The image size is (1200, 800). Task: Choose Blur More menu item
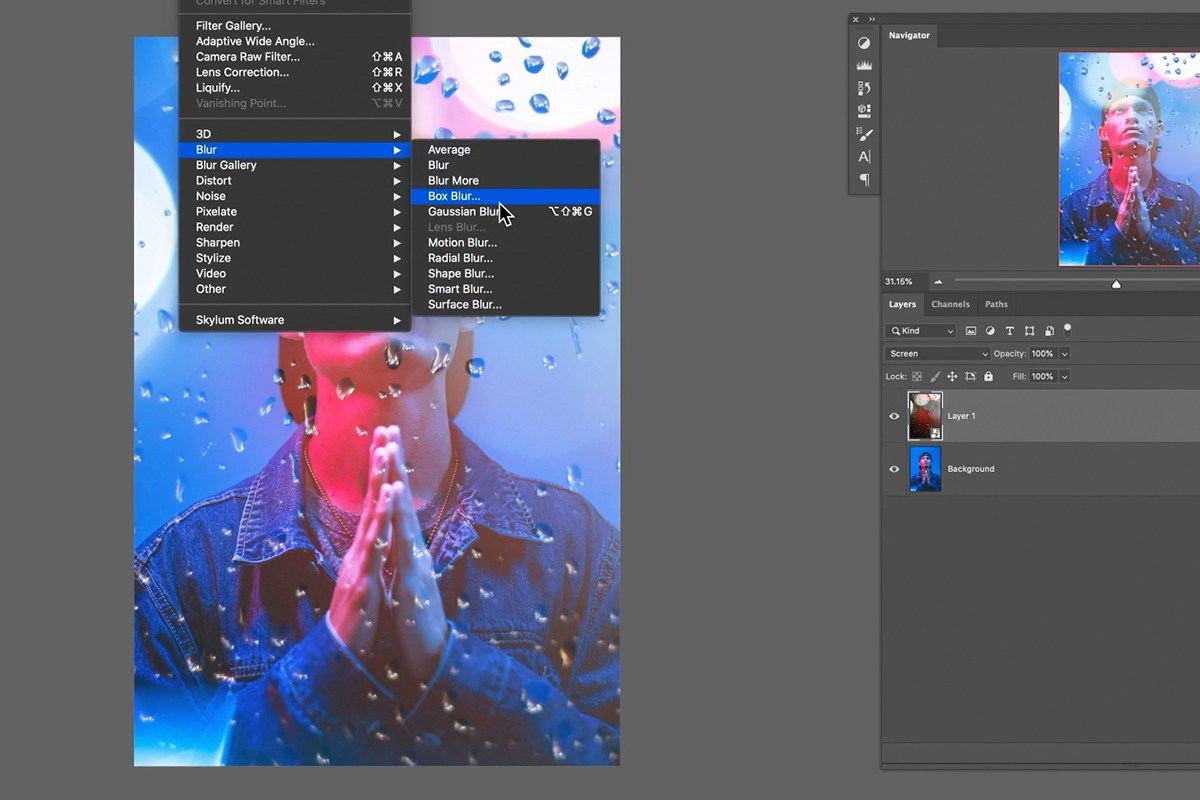point(505,181)
